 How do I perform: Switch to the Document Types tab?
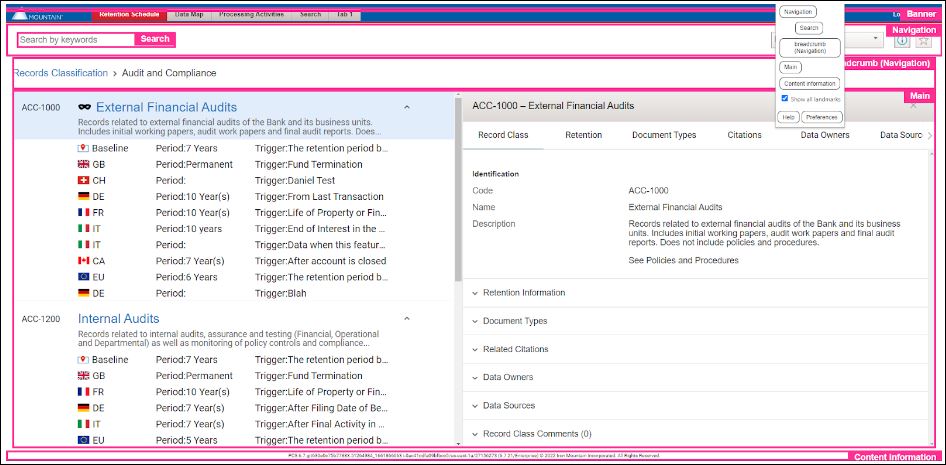664,135
